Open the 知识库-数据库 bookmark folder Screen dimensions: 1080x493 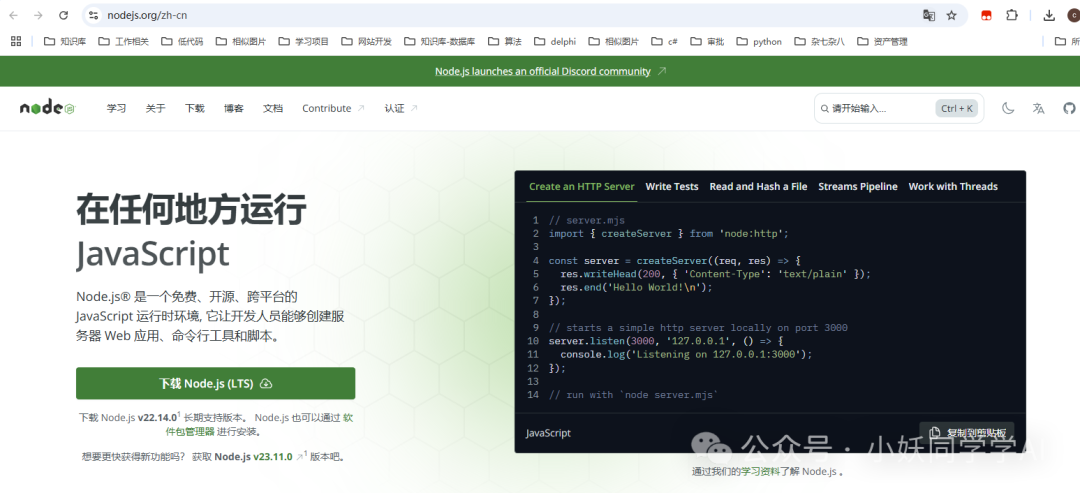439,41
